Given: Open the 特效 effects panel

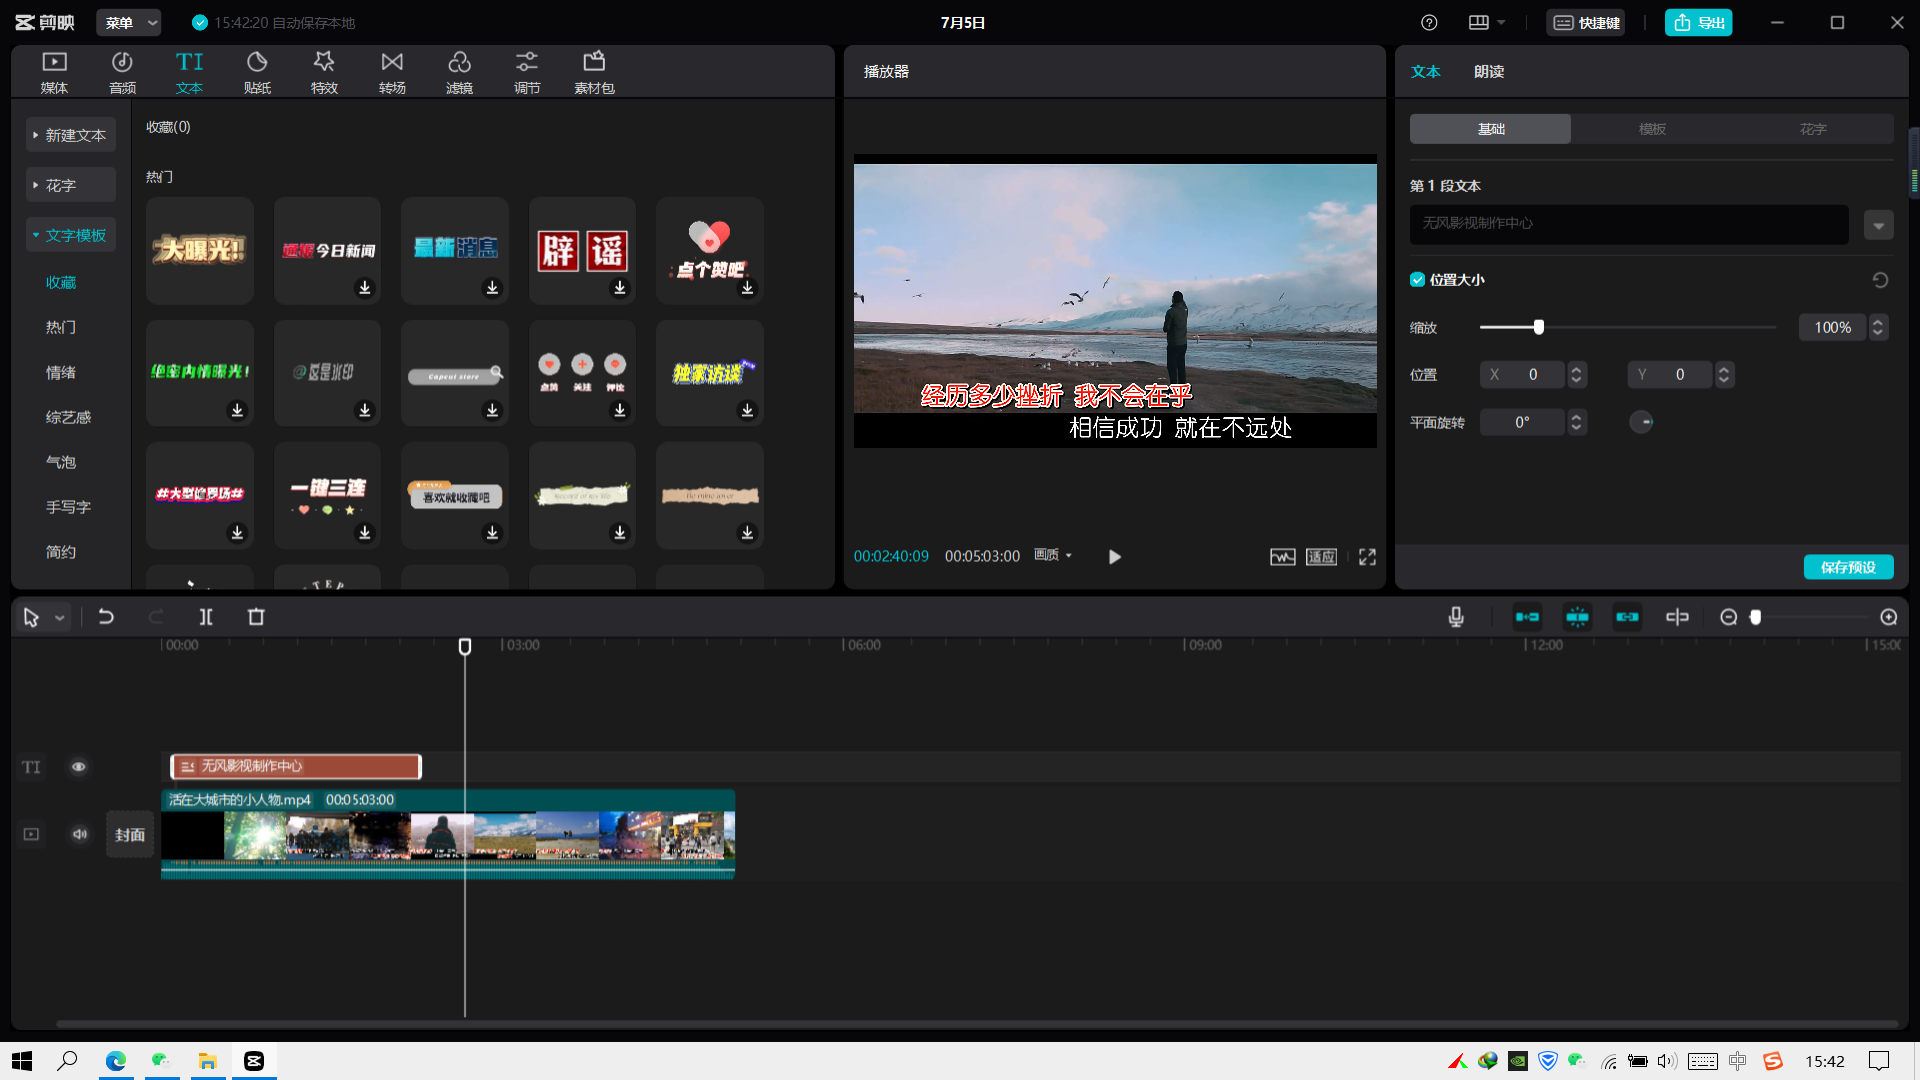Looking at the screenshot, I should click(324, 72).
